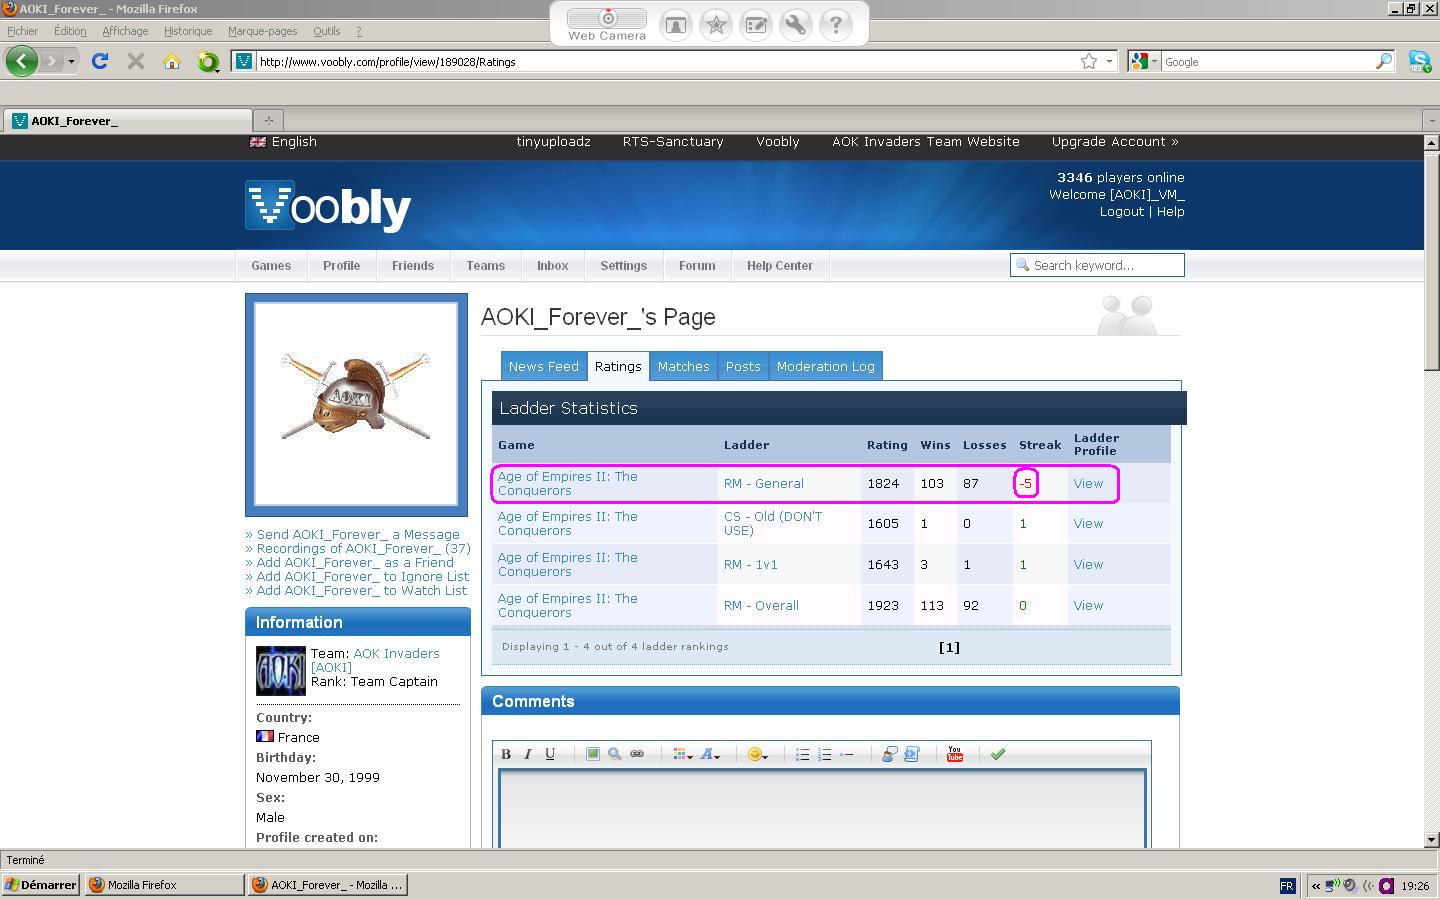Viewport: 1440px width, 900px height.
Task: Go to Firefox home page icon
Action: [x=172, y=61]
